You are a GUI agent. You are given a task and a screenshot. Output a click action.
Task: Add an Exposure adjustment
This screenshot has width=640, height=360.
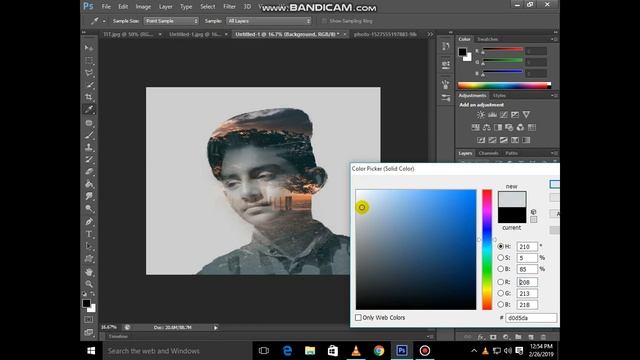(x=515, y=115)
